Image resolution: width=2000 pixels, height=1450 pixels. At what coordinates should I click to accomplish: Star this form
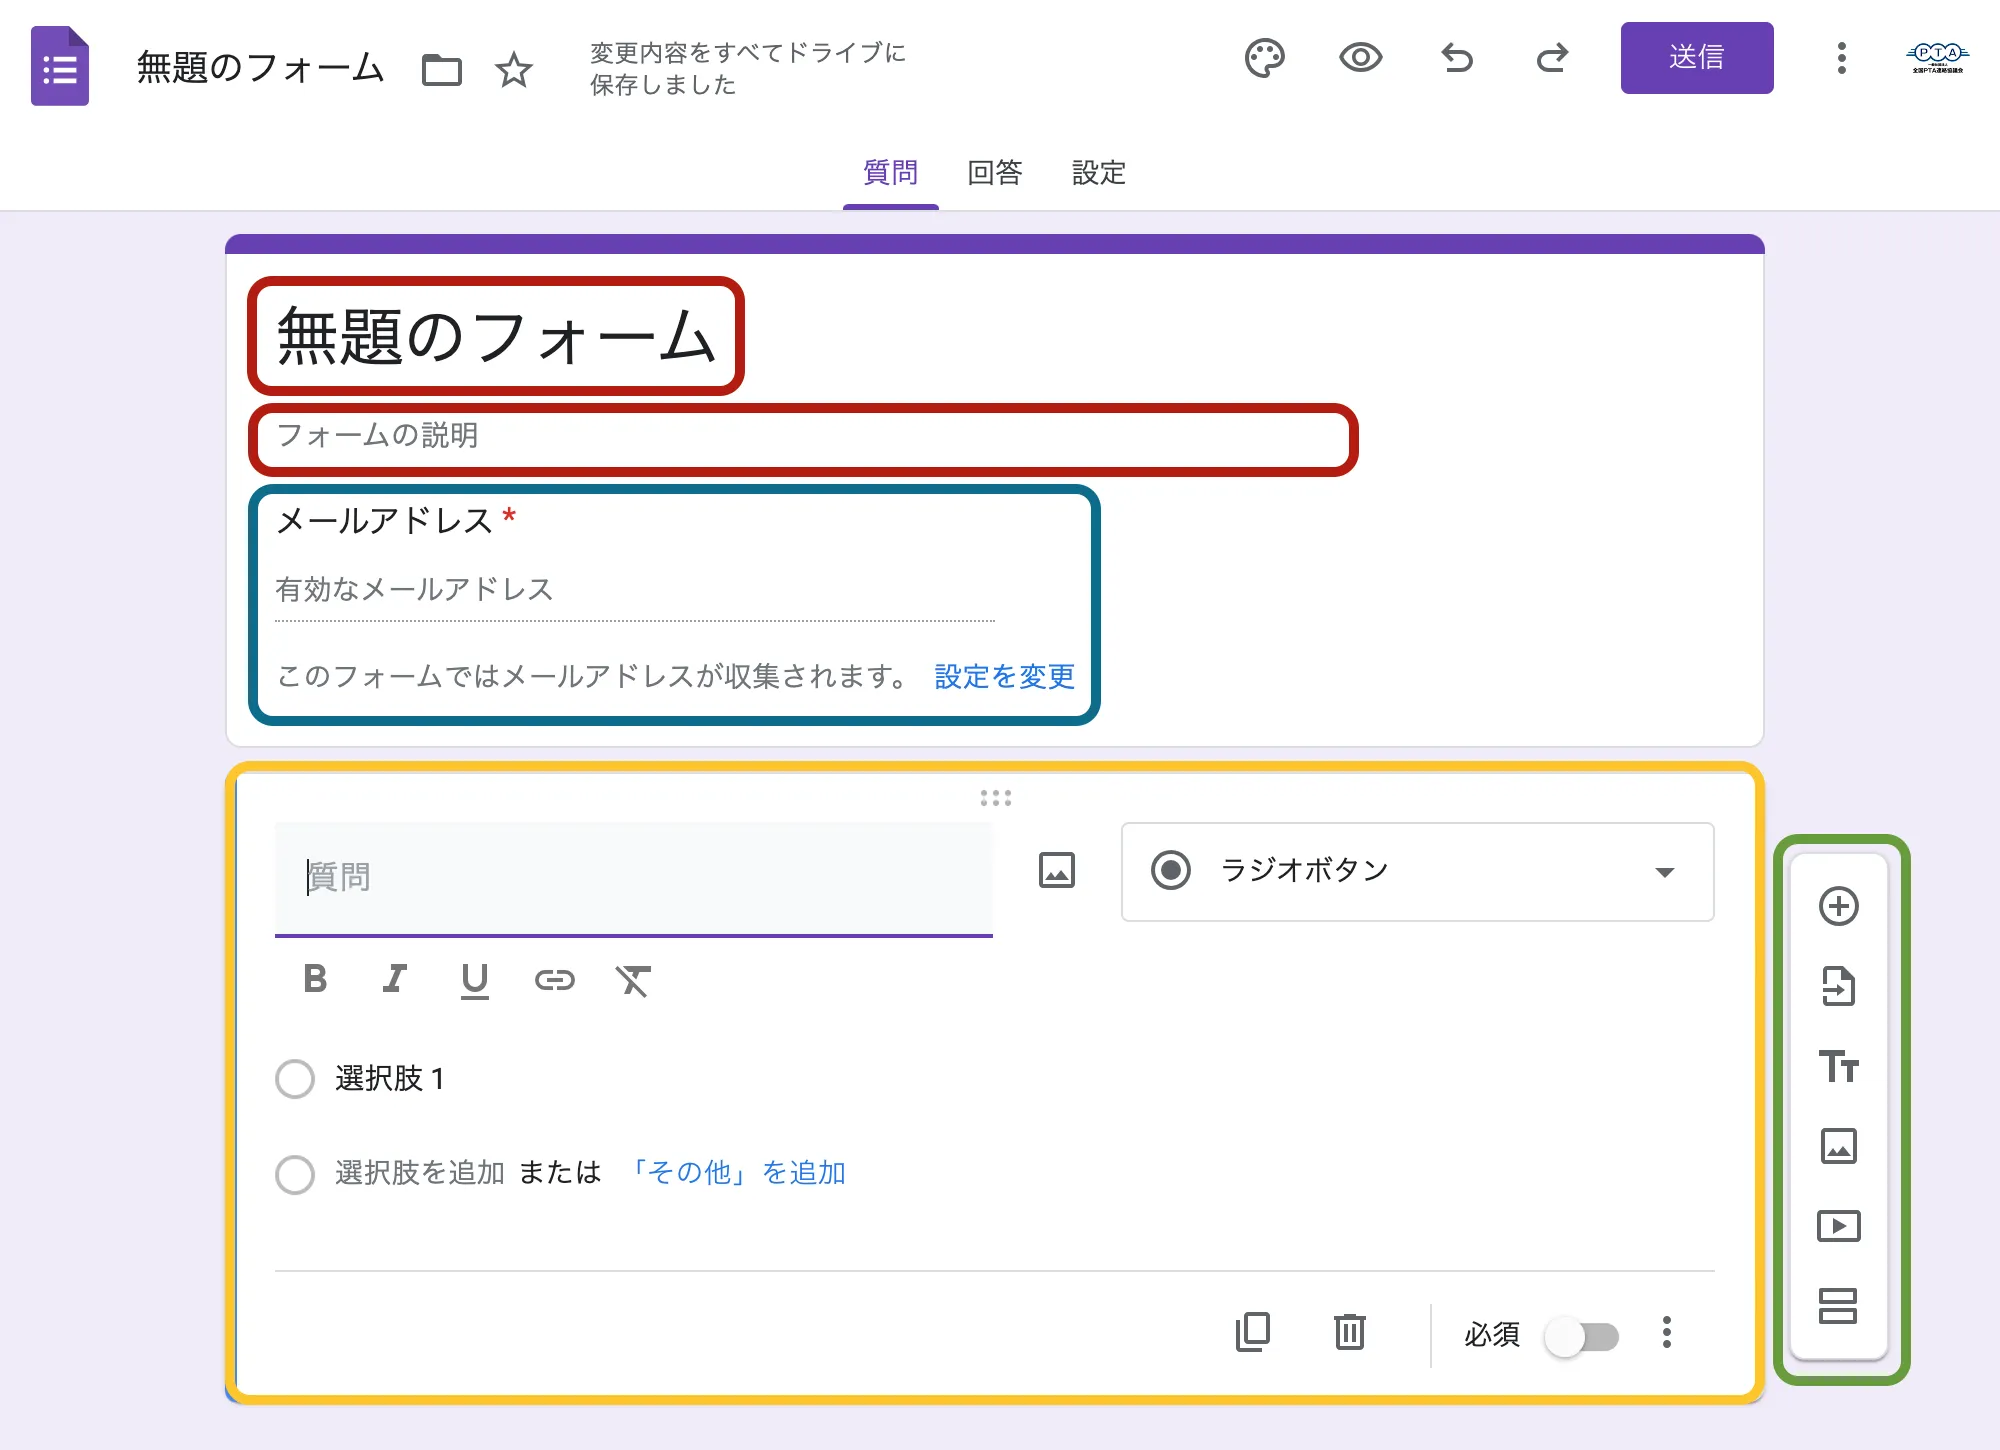tap(514, 70)
